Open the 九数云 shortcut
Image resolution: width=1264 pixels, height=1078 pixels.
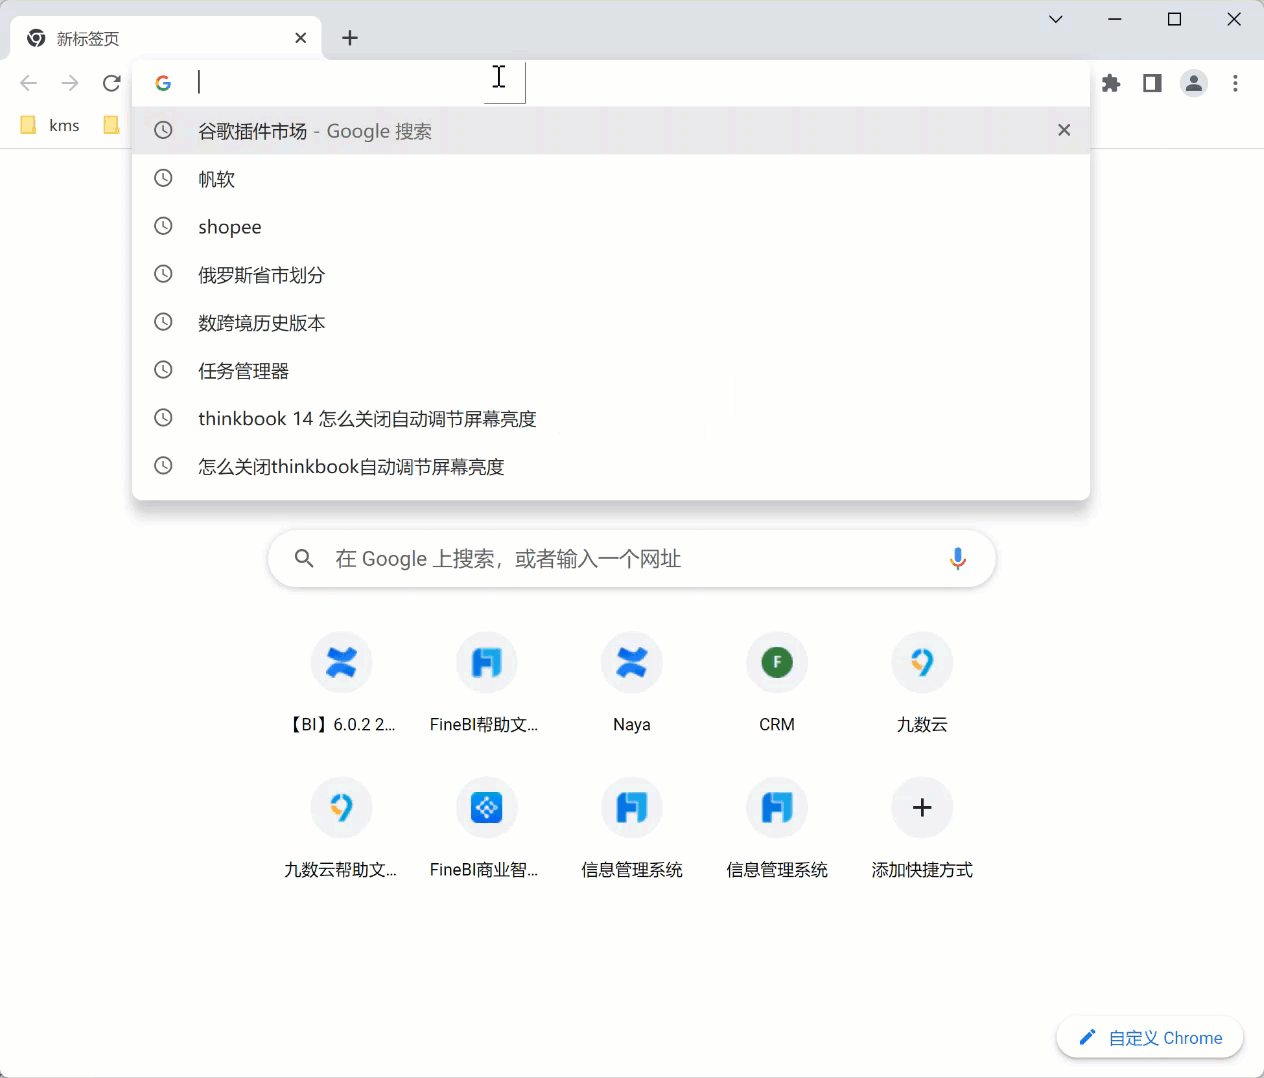[x=922, y=684]
